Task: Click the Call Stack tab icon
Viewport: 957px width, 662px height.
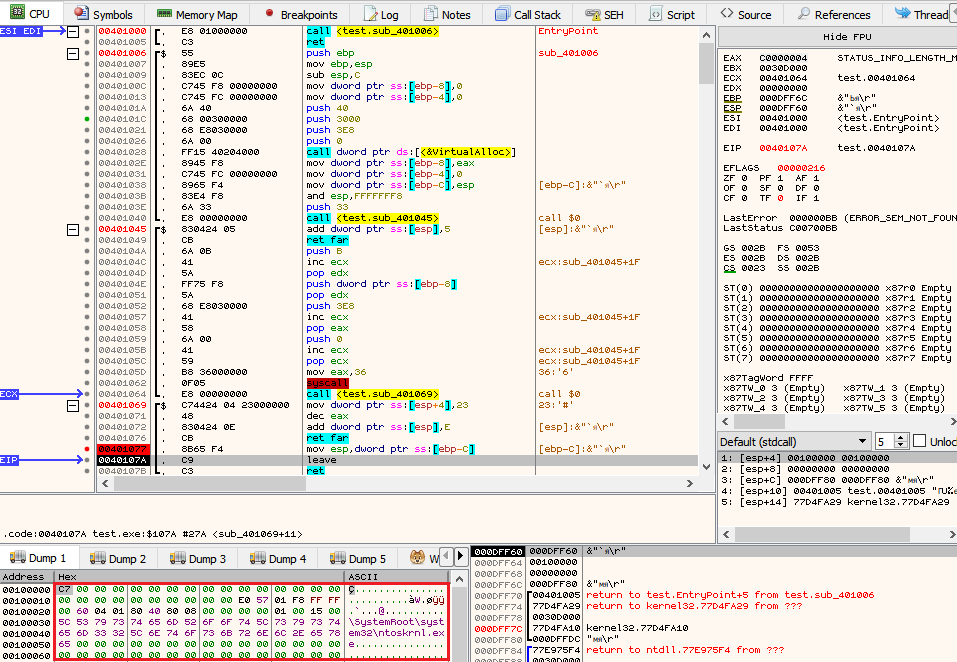Action: tap(500, 14)
